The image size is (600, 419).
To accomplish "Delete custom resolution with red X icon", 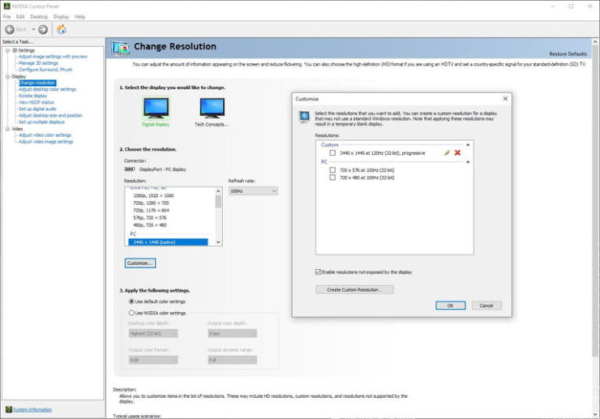I will pos(457,153).
